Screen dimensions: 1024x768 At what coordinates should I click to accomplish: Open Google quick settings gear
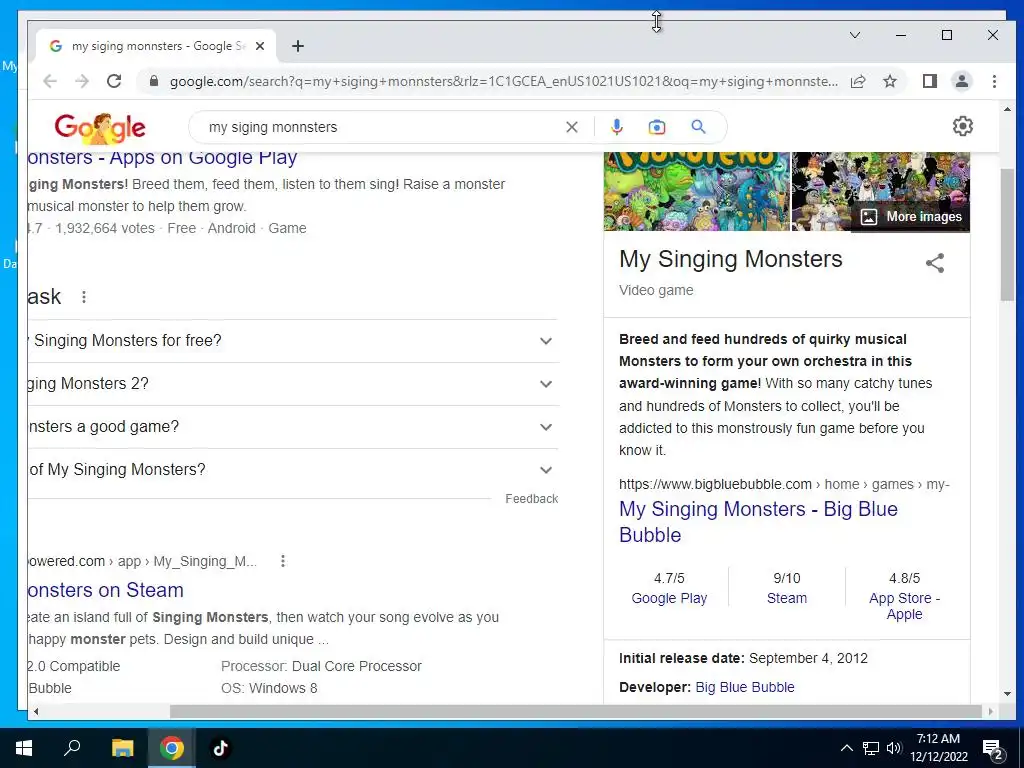coord(963,126)
